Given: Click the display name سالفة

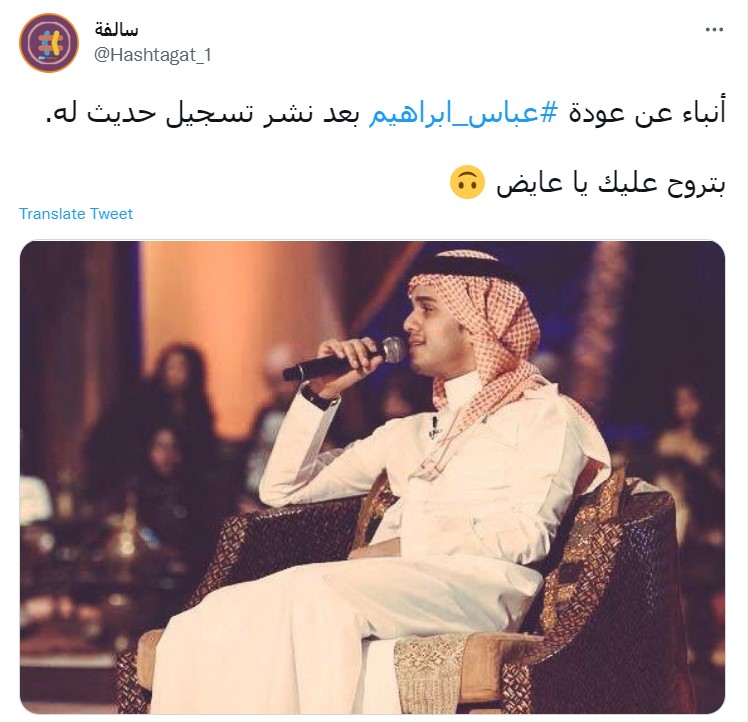Looking at the screenshot, I should pyautogui.click(x=116, y=30).
